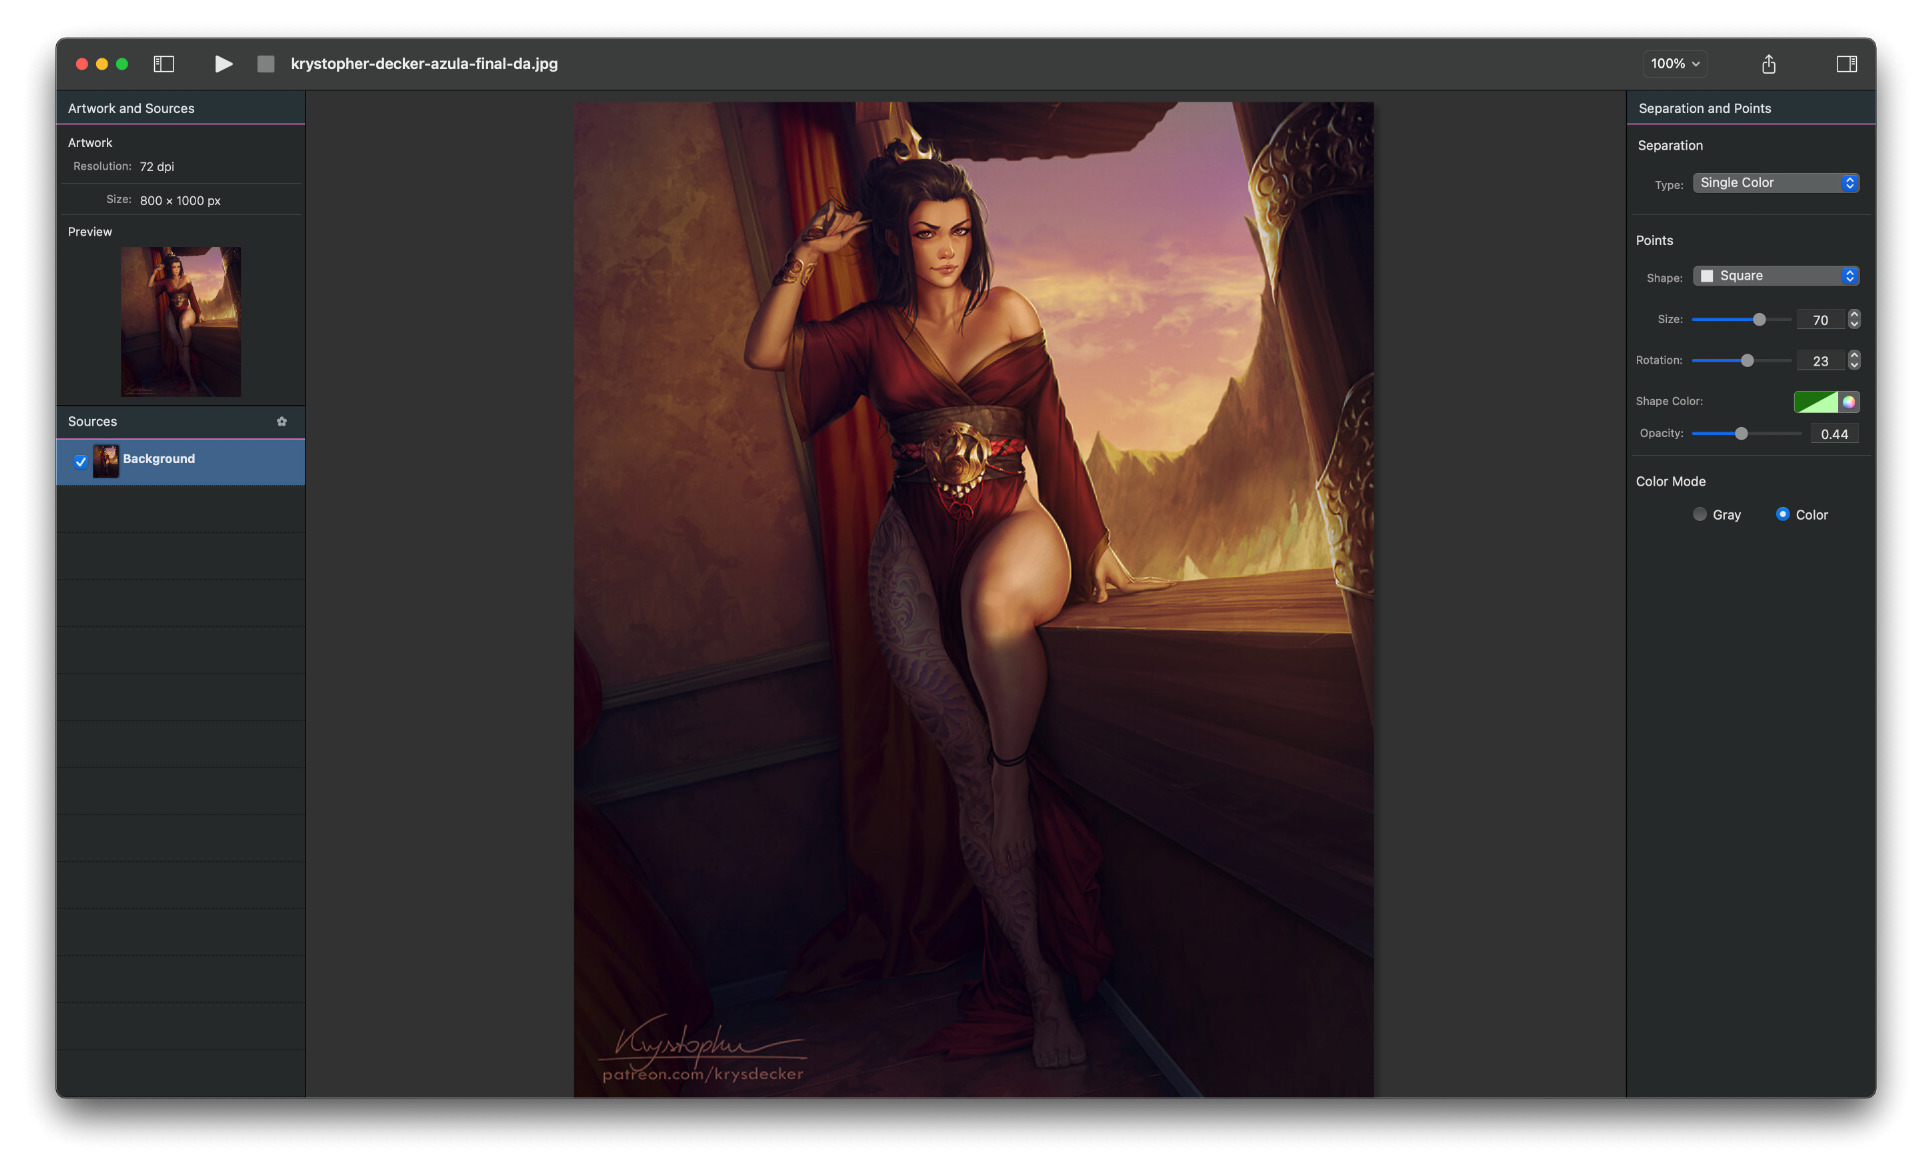Viewport: 1932px width, 1172px height.
Task: Zoom the window with green button
Action: (x=122, y=64)
